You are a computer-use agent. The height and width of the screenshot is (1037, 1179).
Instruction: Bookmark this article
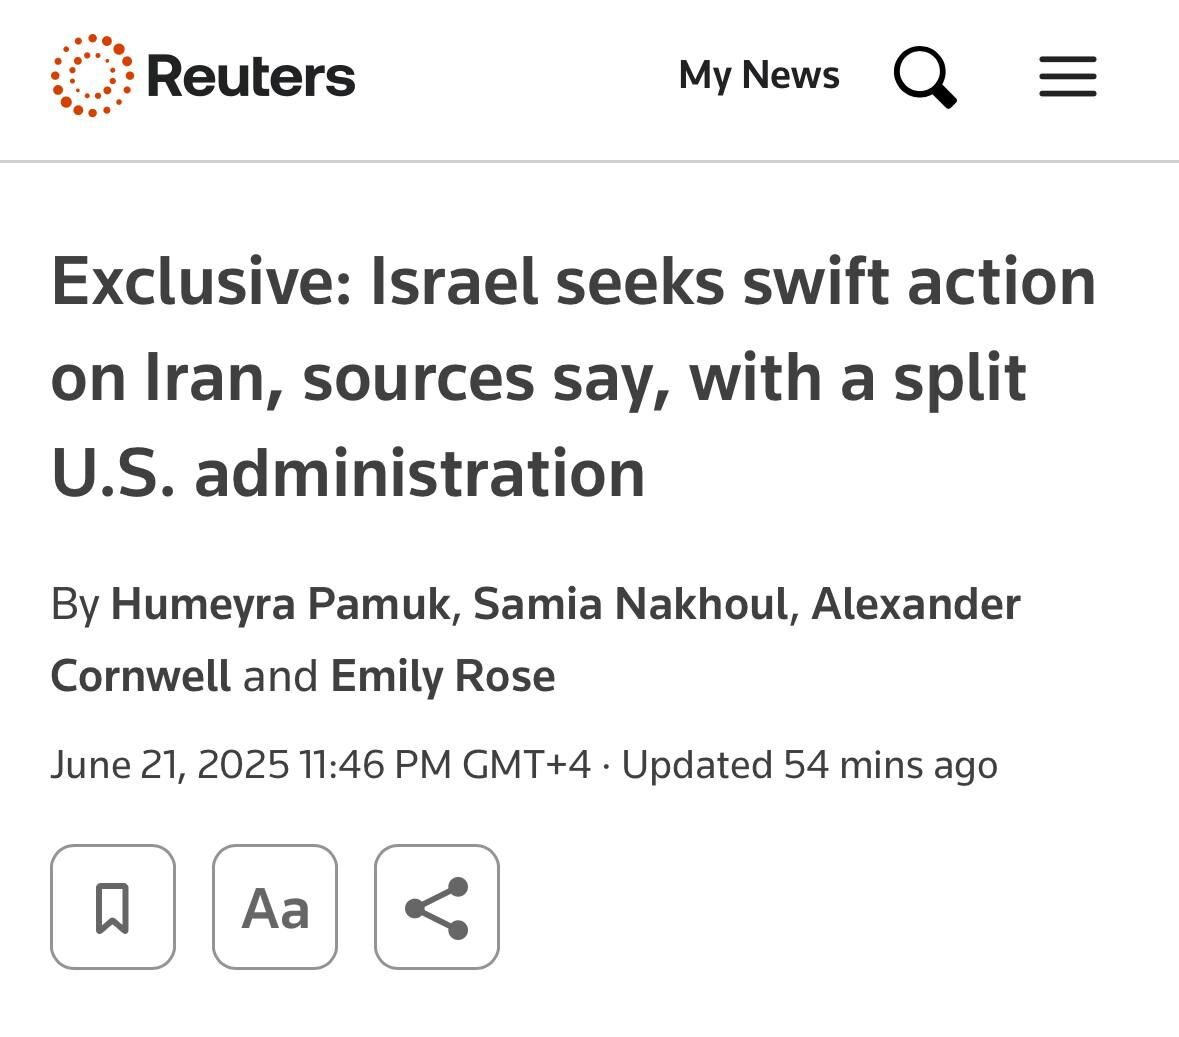click(x=113, y=907)
